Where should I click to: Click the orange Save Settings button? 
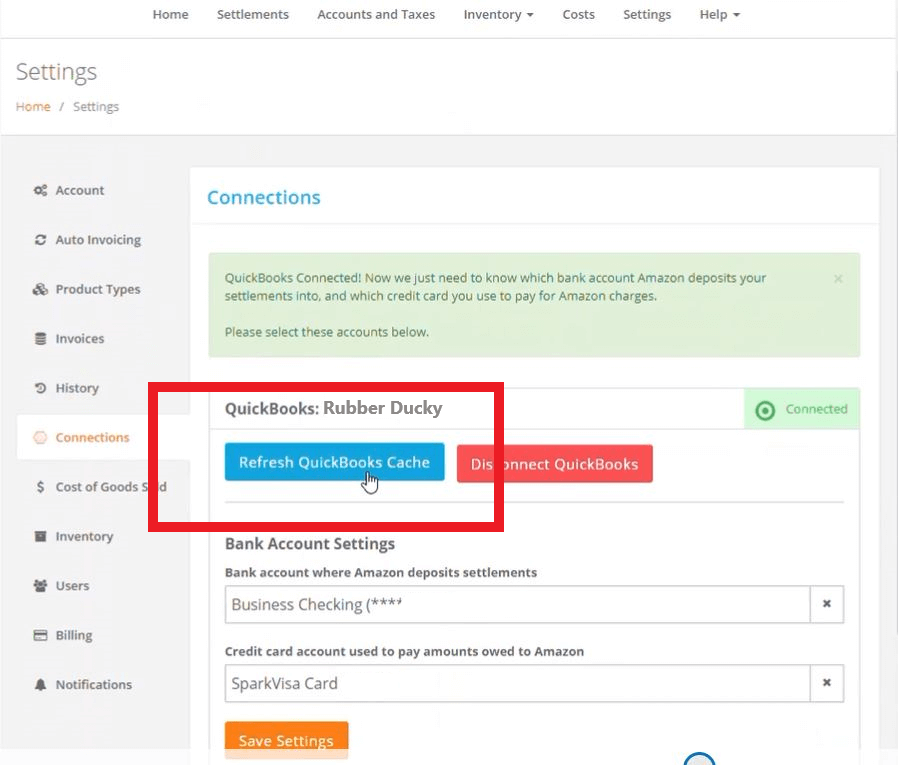click(286, 740)
